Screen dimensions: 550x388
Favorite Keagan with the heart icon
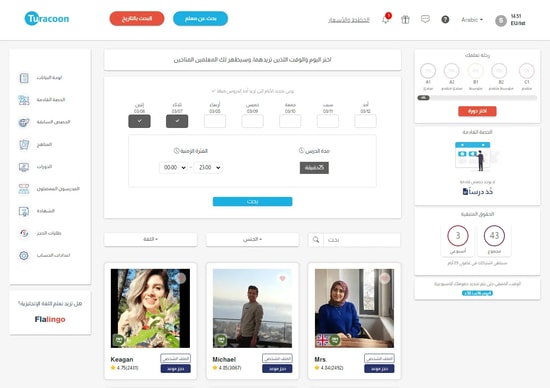pyautogui.click(x=181, y=278)
